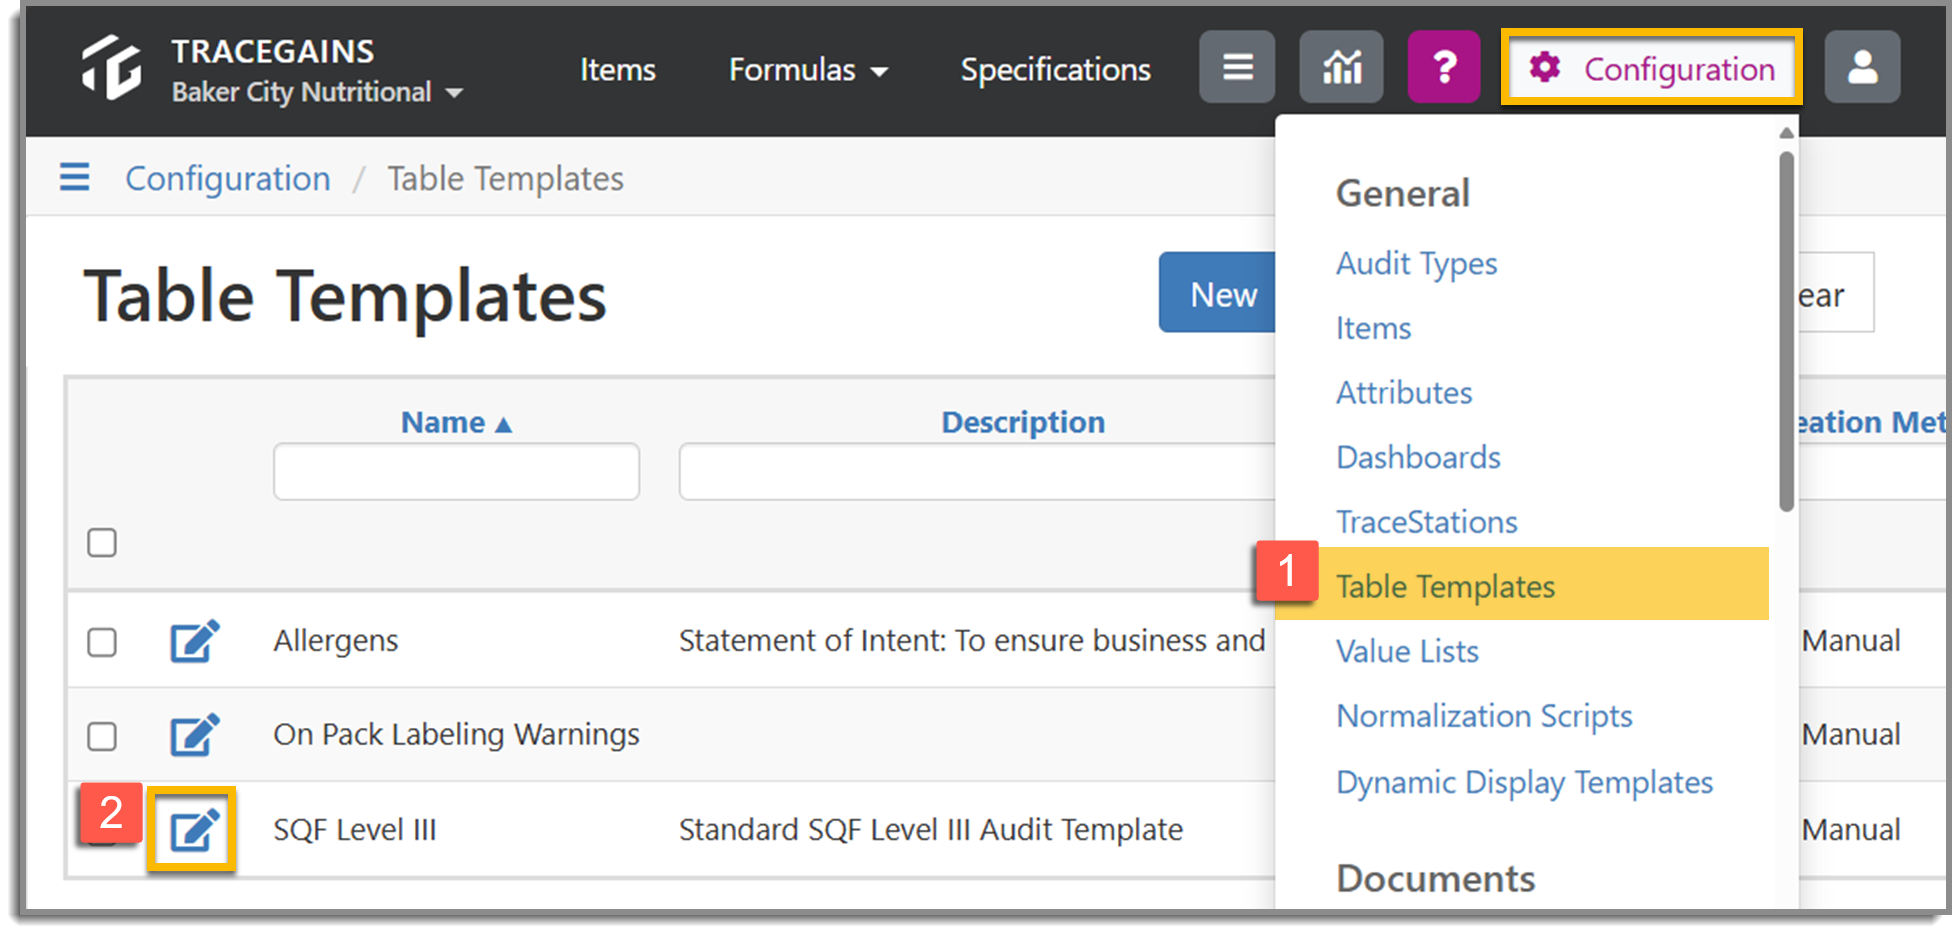This screenshot has width=1952, height=935.
Task: Click the Table Templates breadcrumb text
Action: pos(505,179)
